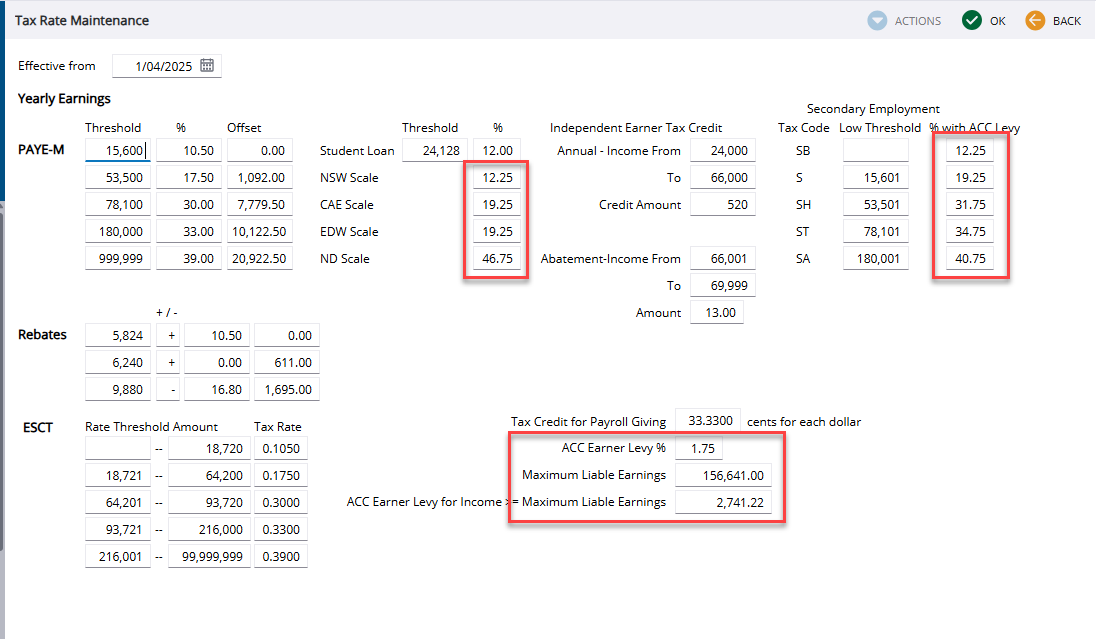
Task: Select the ACC Earner Levy % field
Action: pos(698,449)
